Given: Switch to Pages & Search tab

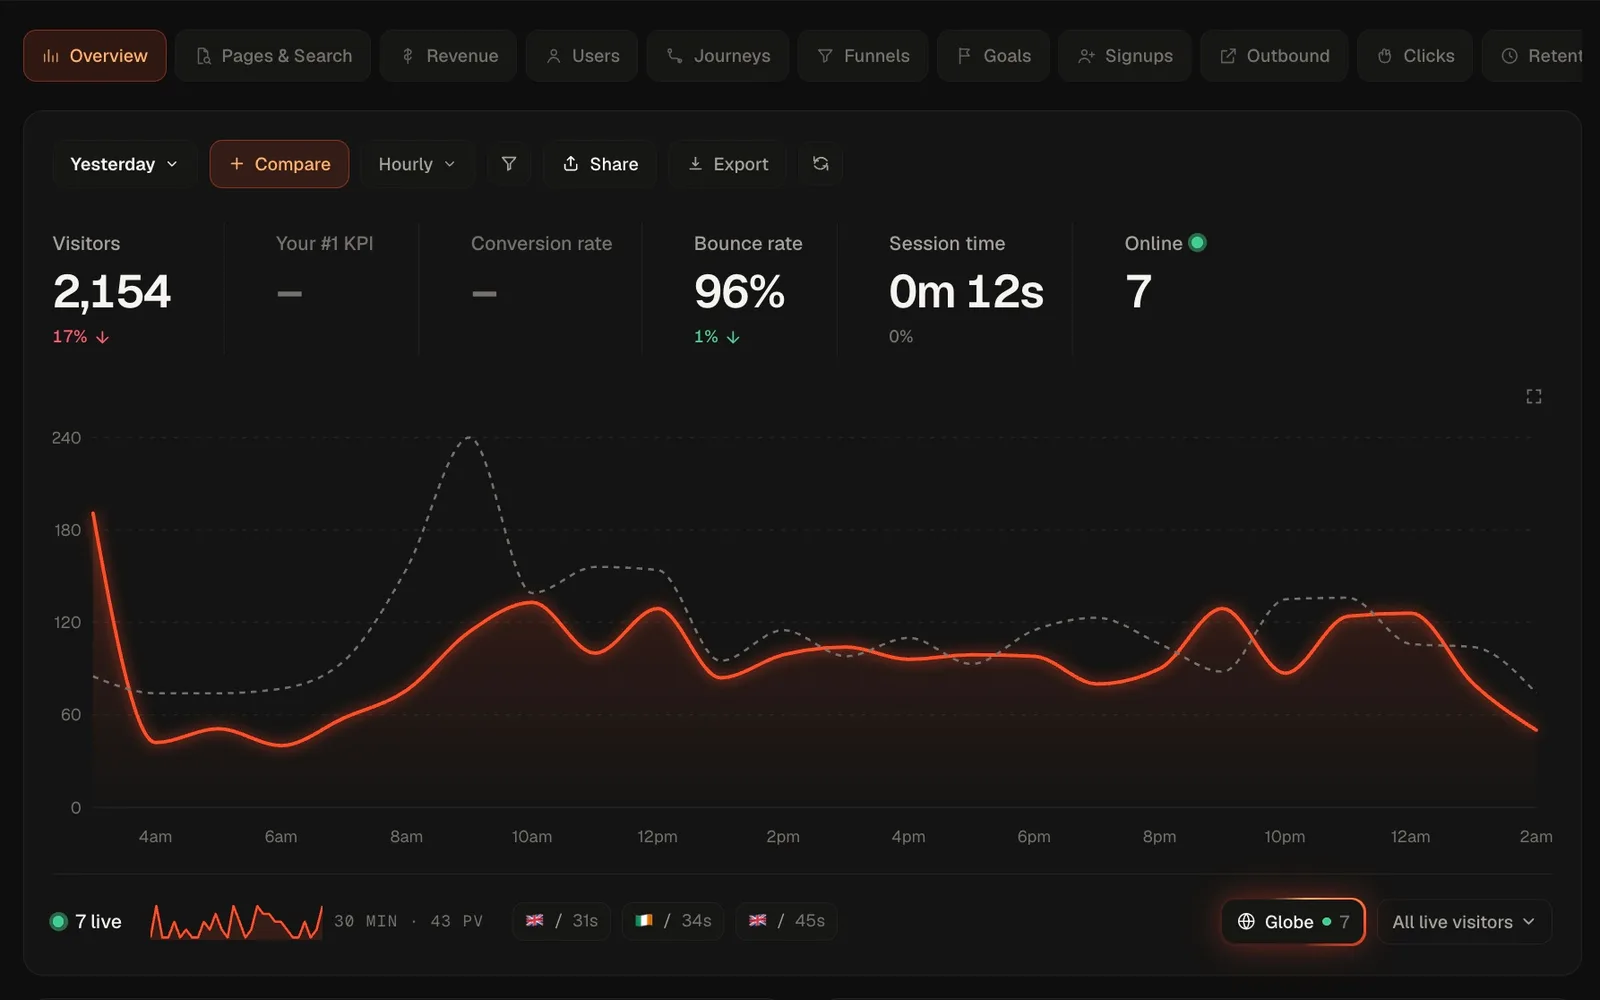Looking at the screenshot, I should click(x=273, y=56).
